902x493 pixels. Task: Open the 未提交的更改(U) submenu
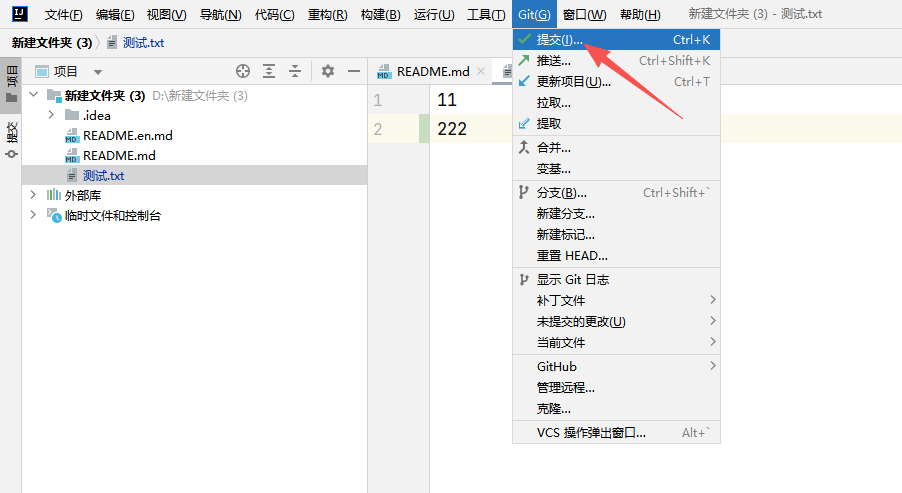(x=616, y=321)
